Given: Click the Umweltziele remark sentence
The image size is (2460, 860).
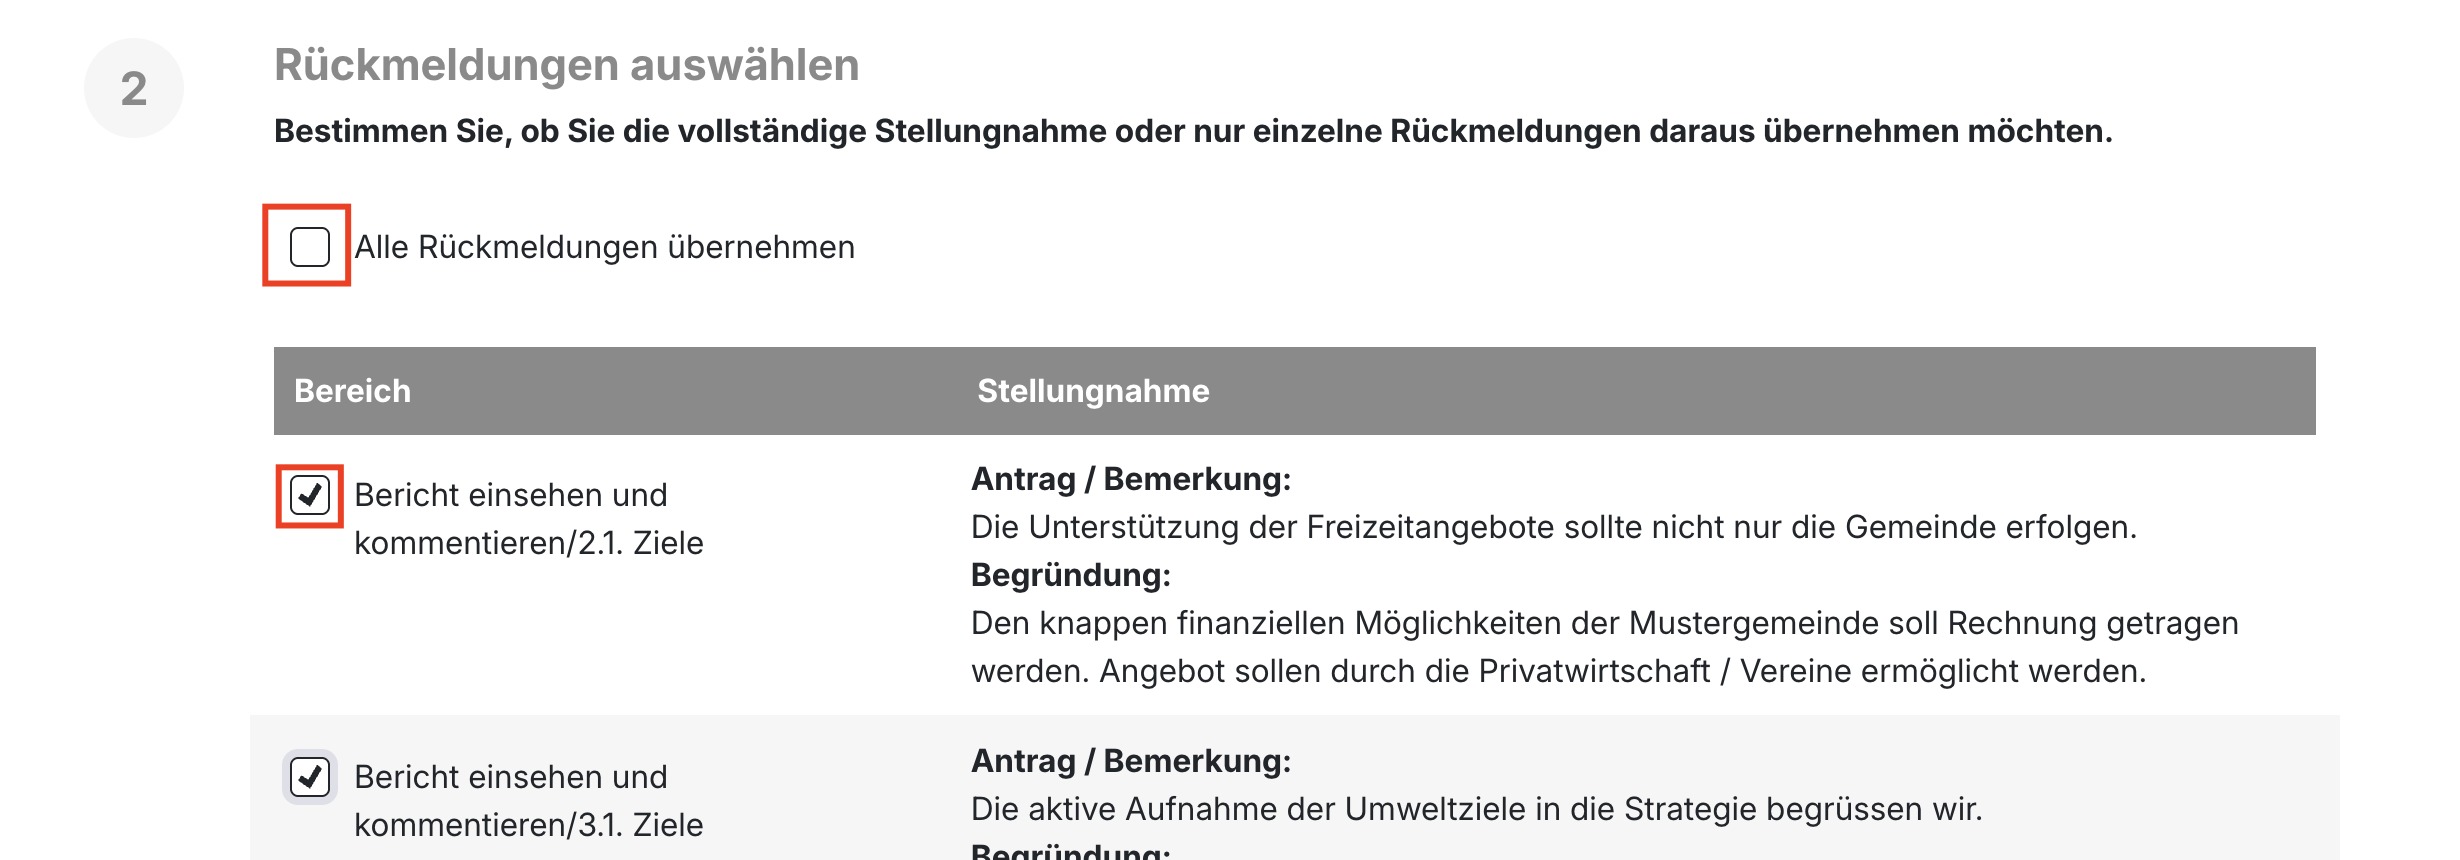Looking at the screenshot, I should (1476, 809).
